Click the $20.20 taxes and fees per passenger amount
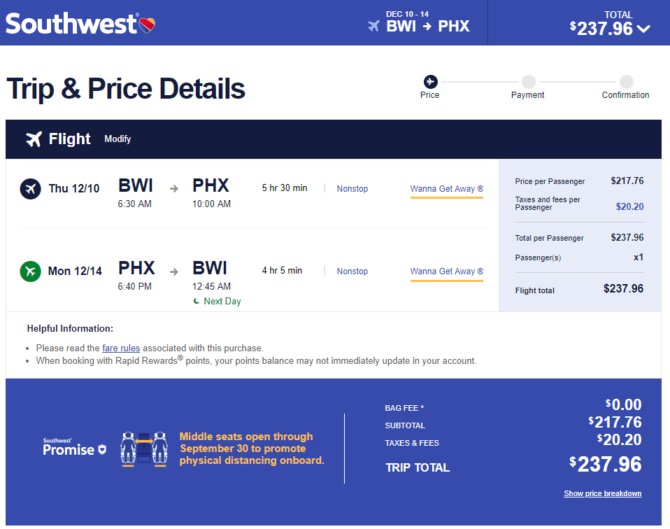Screen dimensions: 670x529 pos(629,206)
